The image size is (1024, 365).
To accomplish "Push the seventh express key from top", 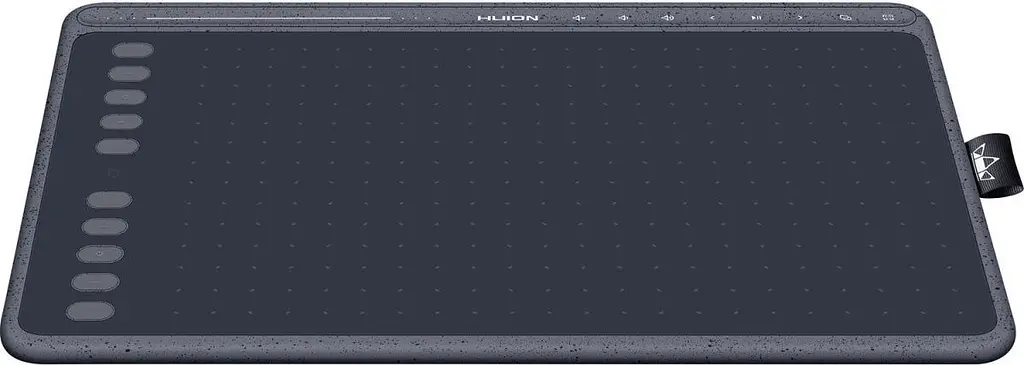I will click(x=105, y=227).
